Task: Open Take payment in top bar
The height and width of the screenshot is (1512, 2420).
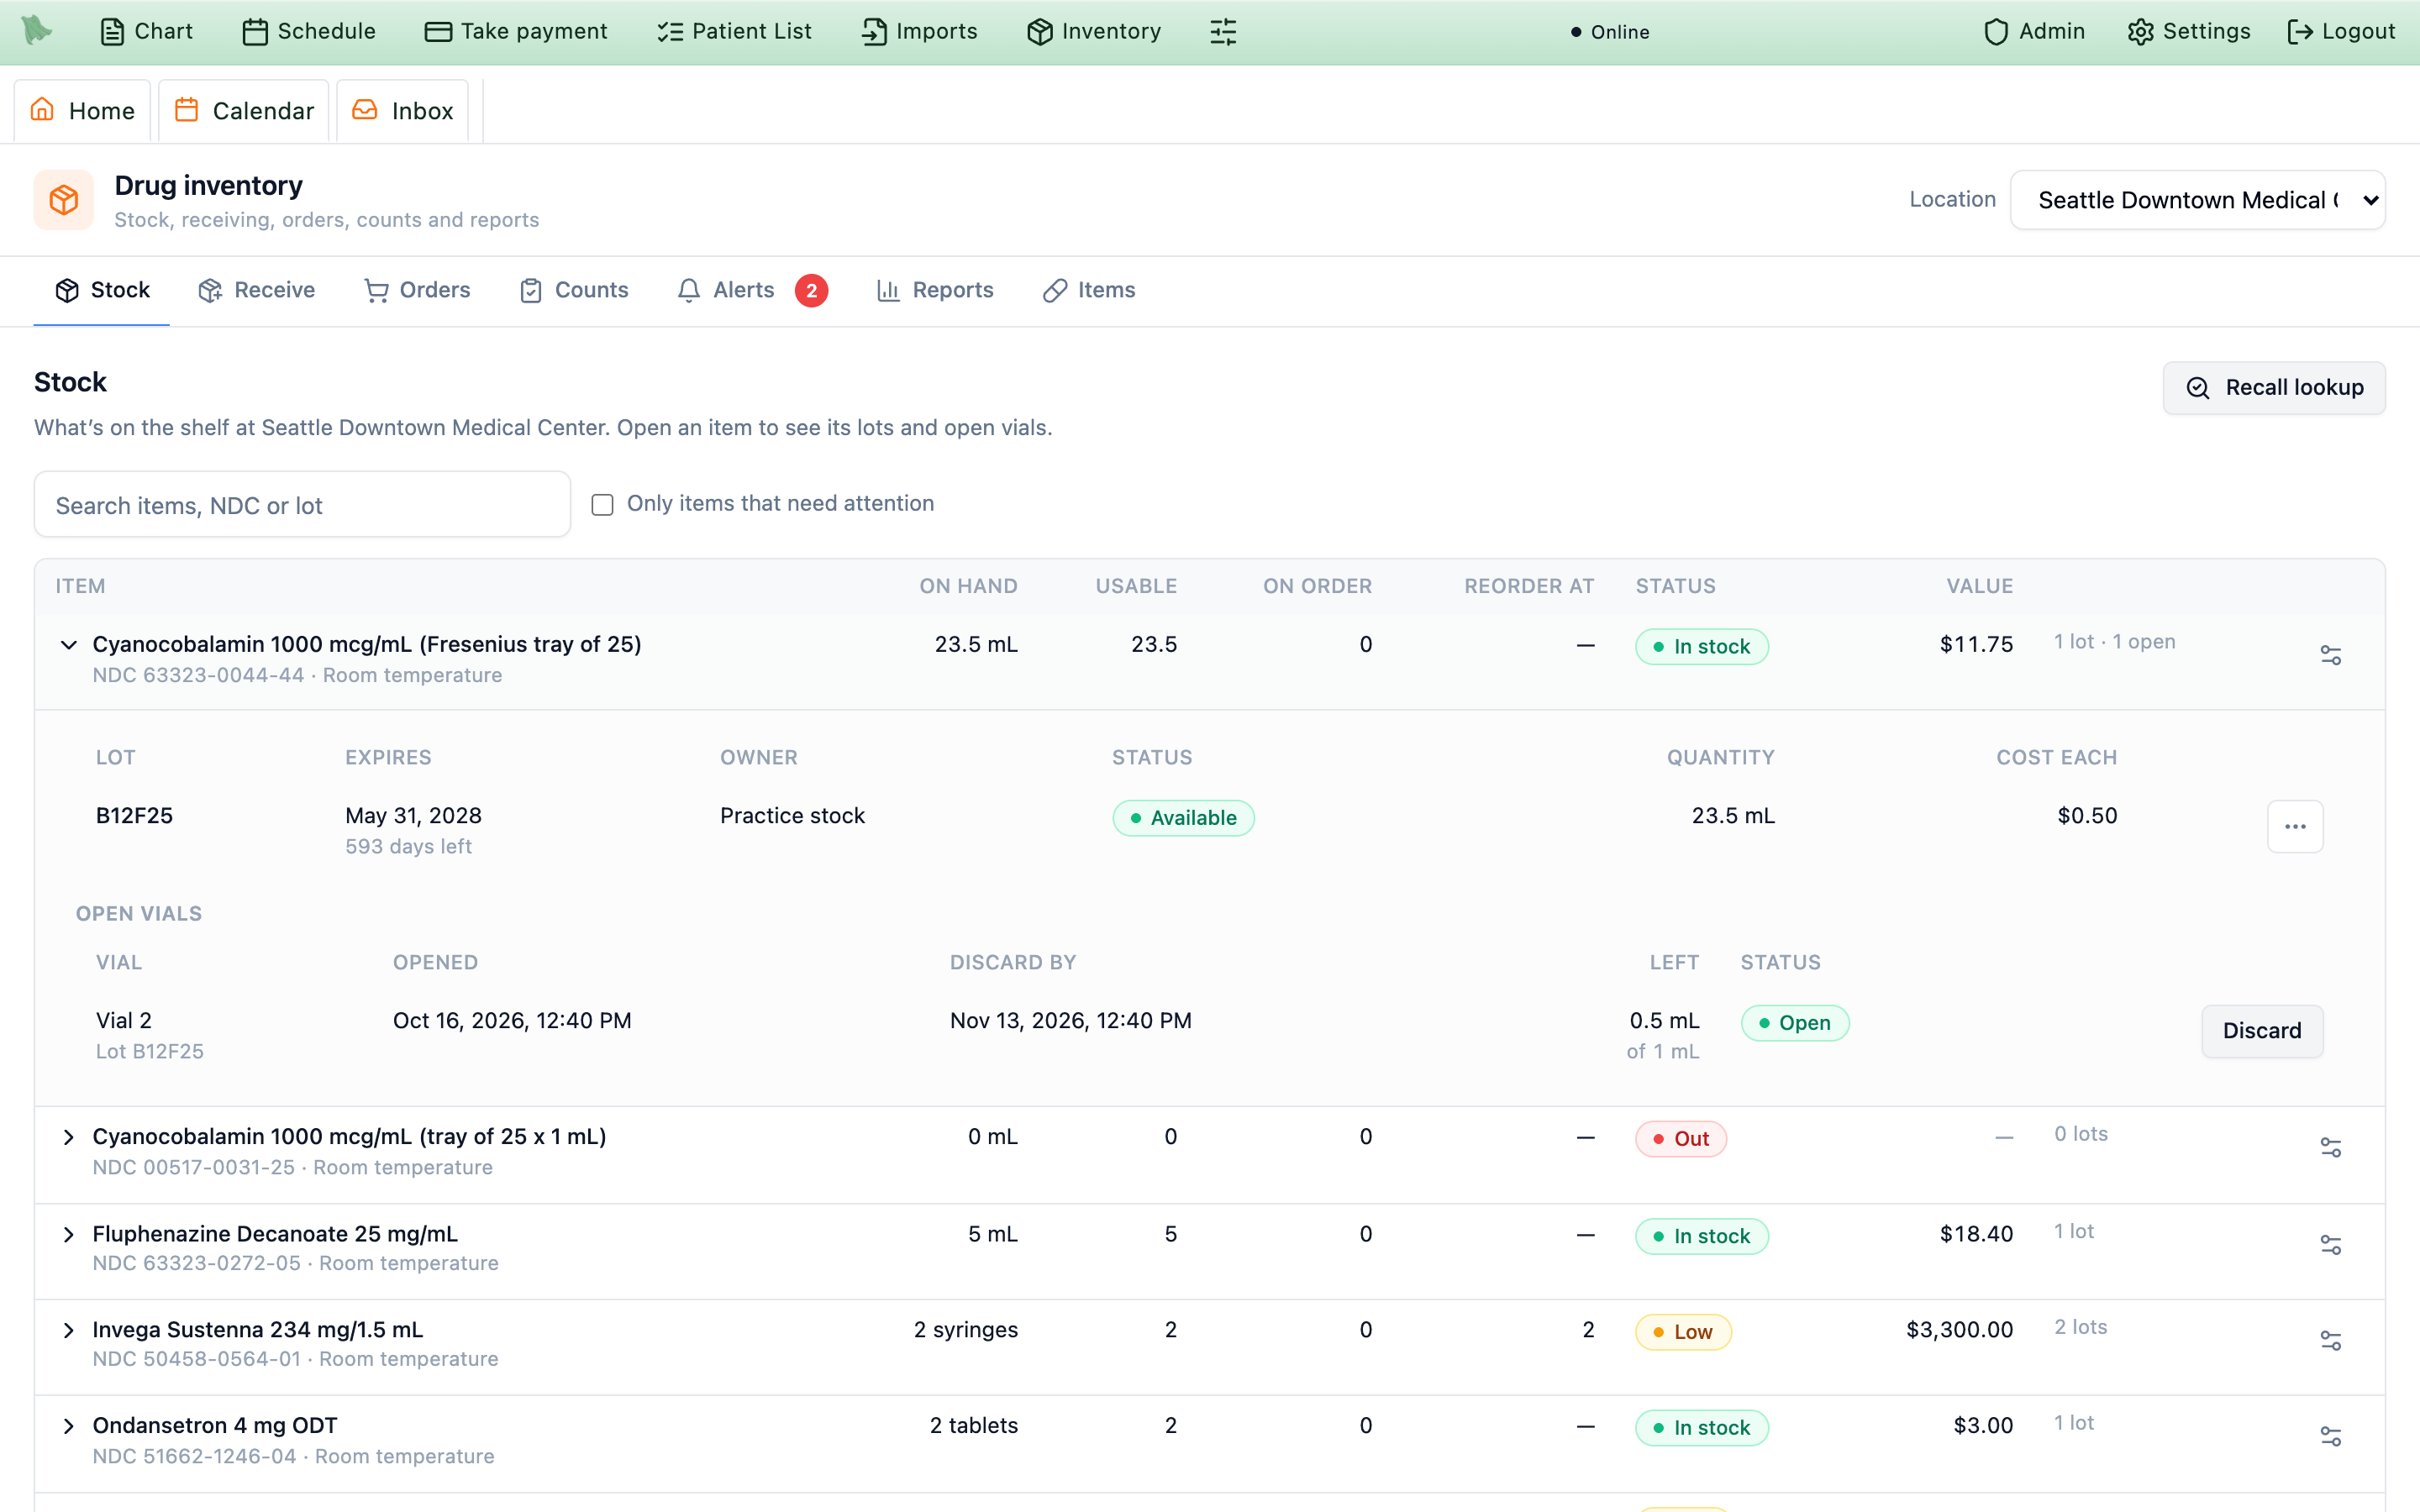Action: (516, 32)
